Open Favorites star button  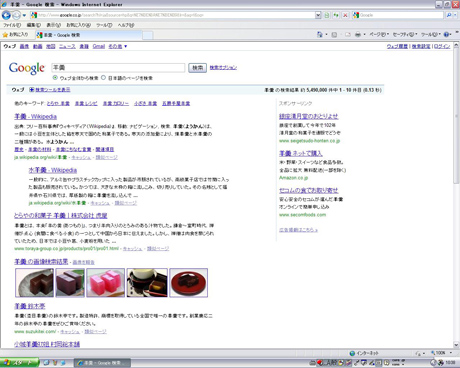coord(15,35)
